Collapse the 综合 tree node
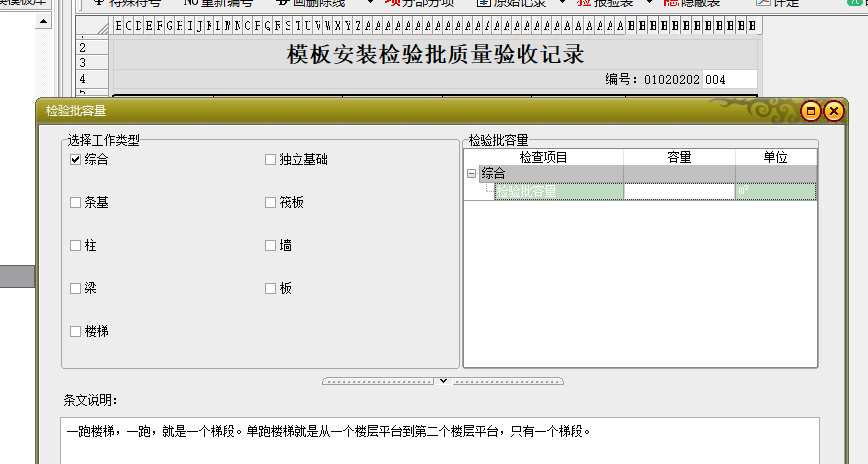The image size is (868, 464). pyautogui.click(x=472, y=174)
